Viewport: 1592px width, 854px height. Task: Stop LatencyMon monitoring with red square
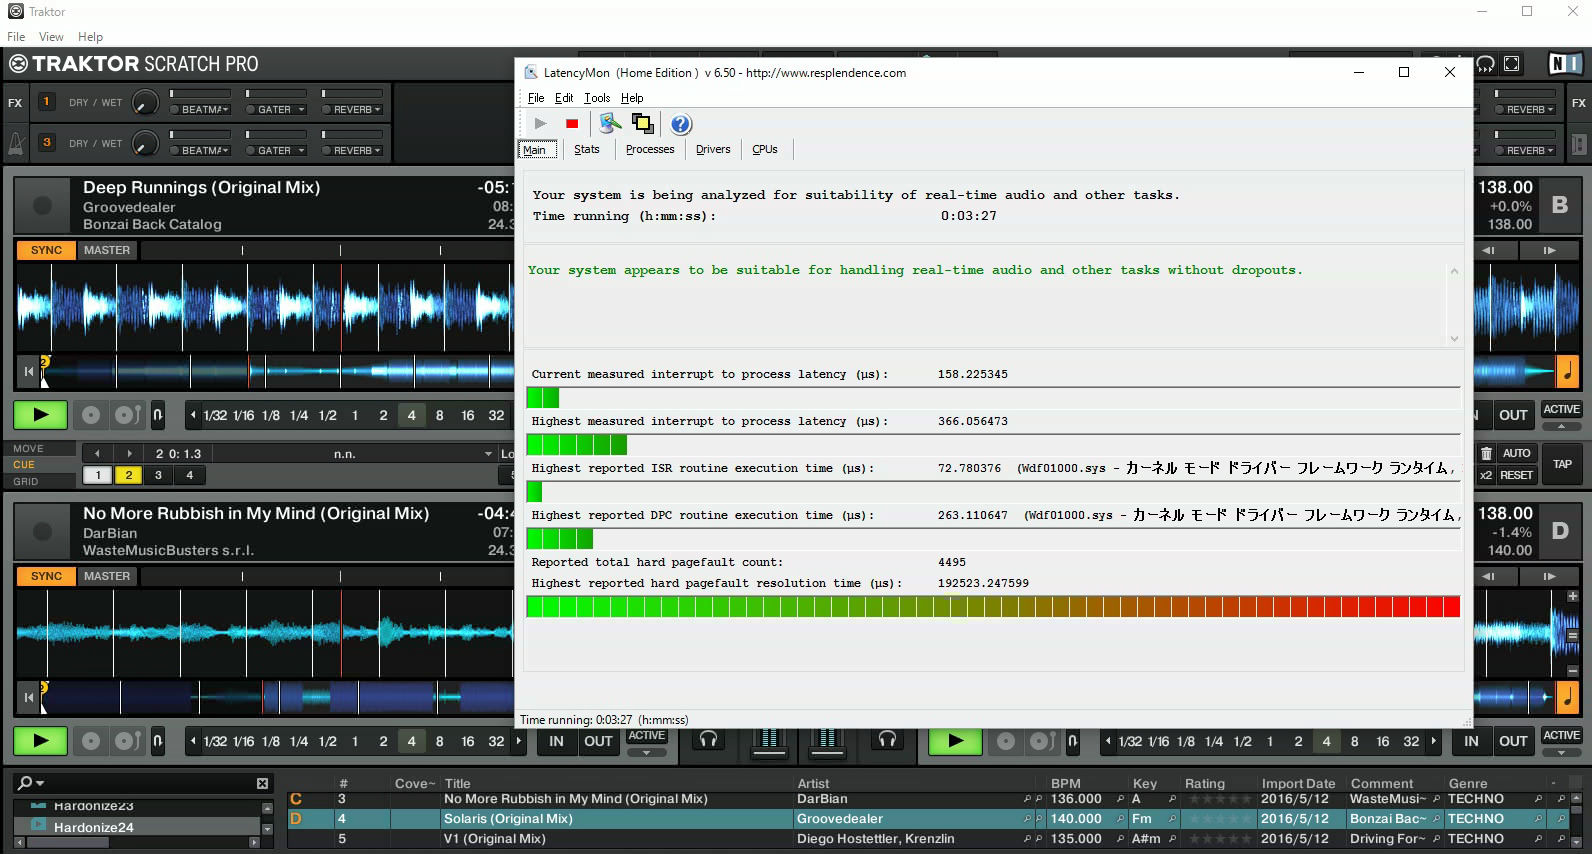tap(572, 124)
